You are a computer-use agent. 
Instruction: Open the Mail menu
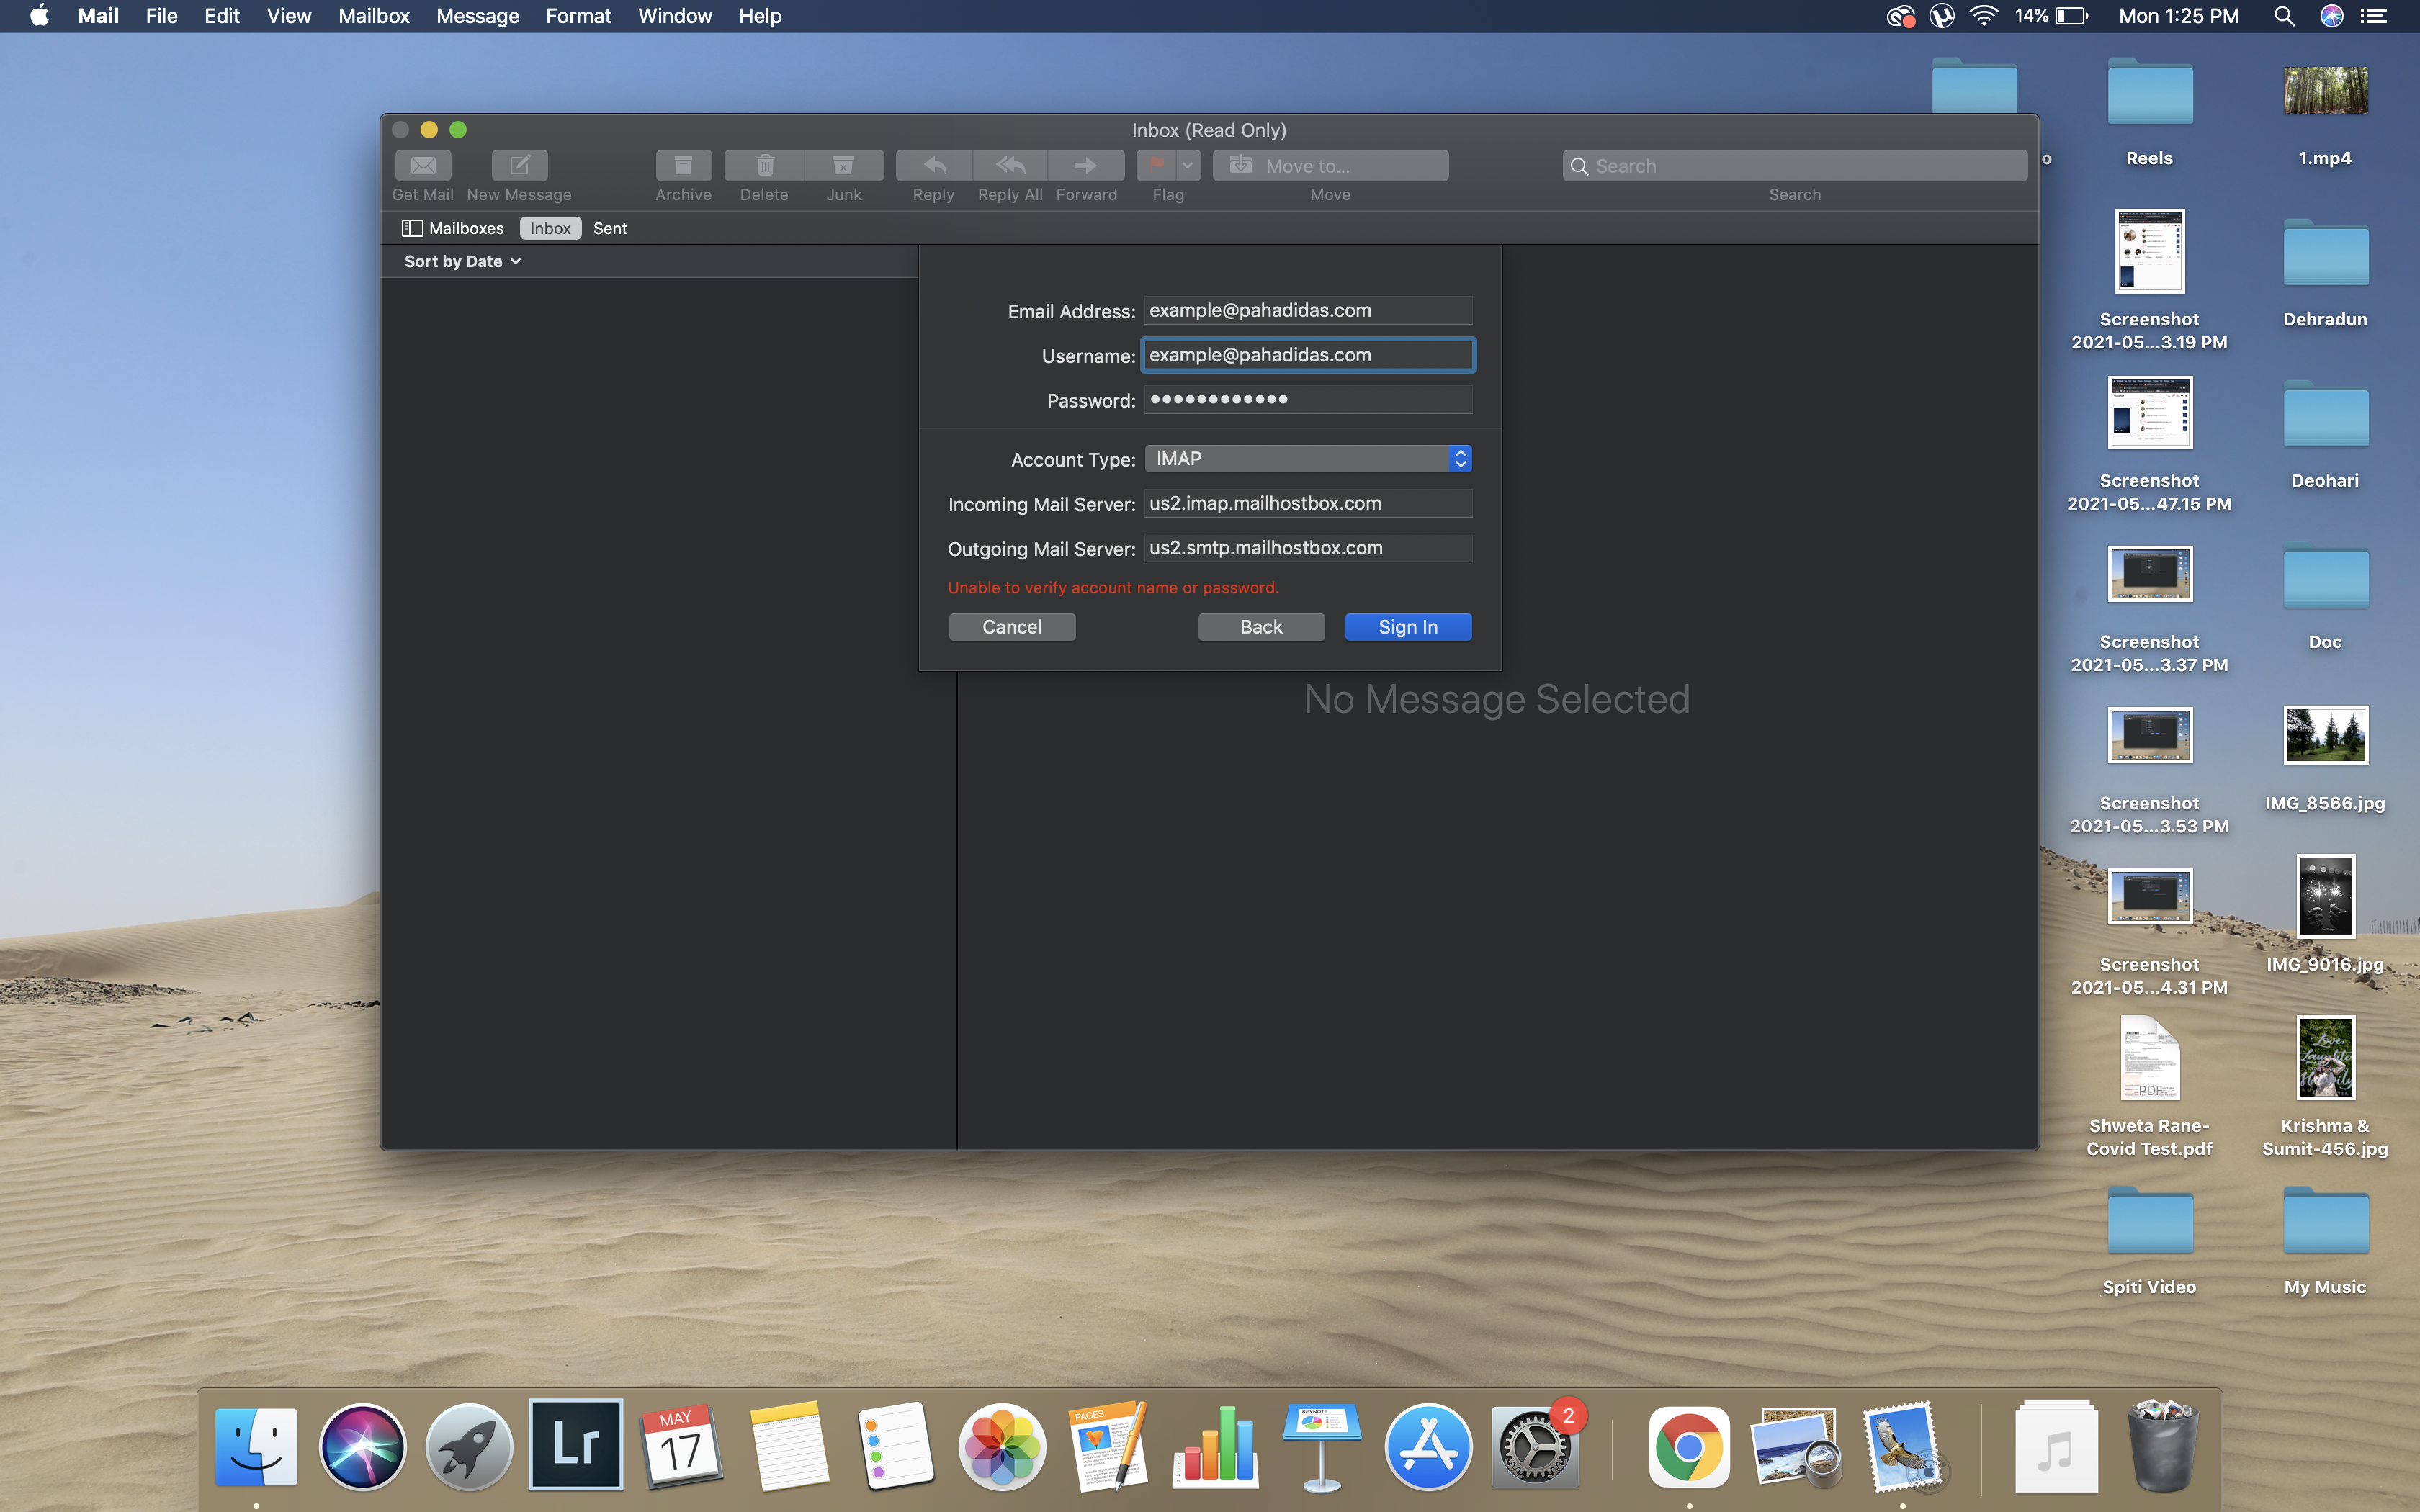pos(98,16)
